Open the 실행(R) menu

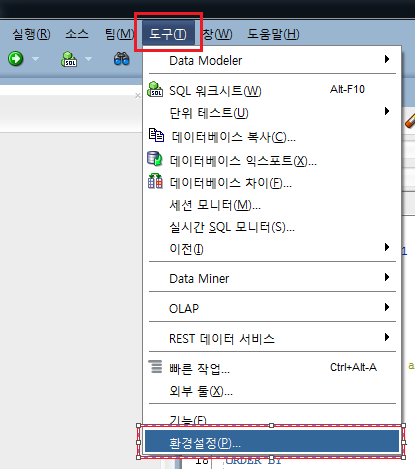pyautogui.click(x=31, y=34)
